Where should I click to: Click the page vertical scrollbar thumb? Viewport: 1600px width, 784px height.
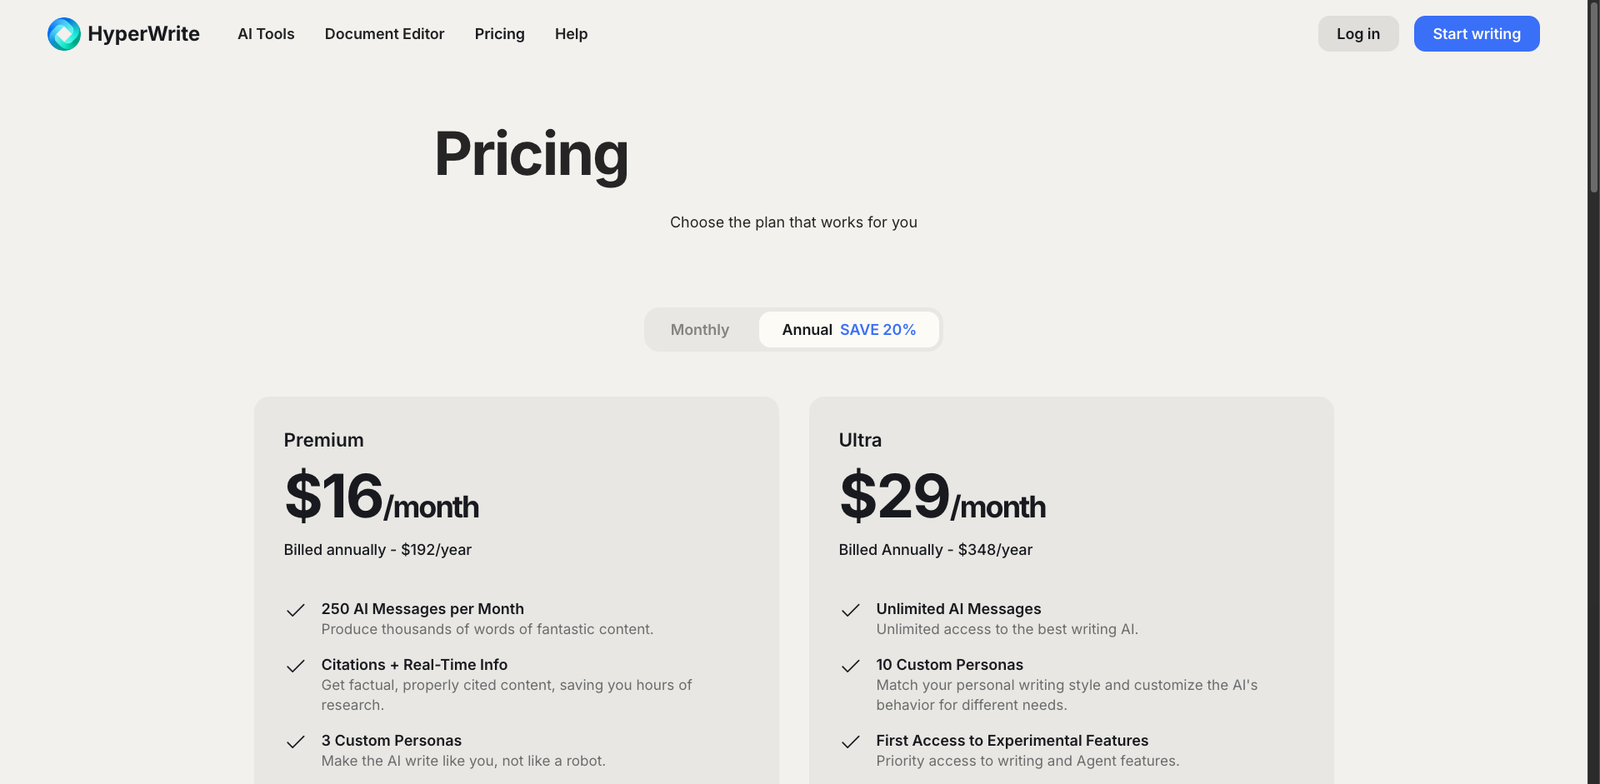(1594, 95)
